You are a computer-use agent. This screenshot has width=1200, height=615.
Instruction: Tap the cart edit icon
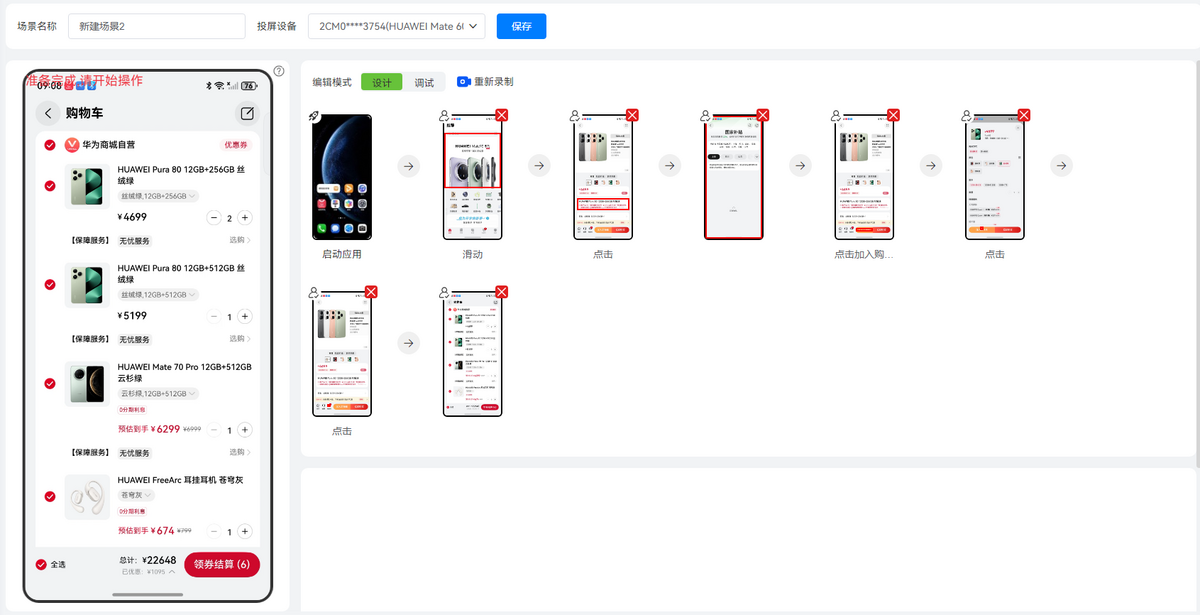coord(247,113)
